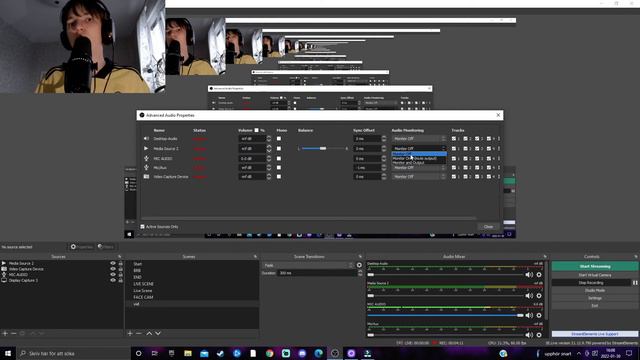This screenshot has width=640, height=360.
Task: Open the Fade scene transition dropdown
Action: tap(308, 265)
